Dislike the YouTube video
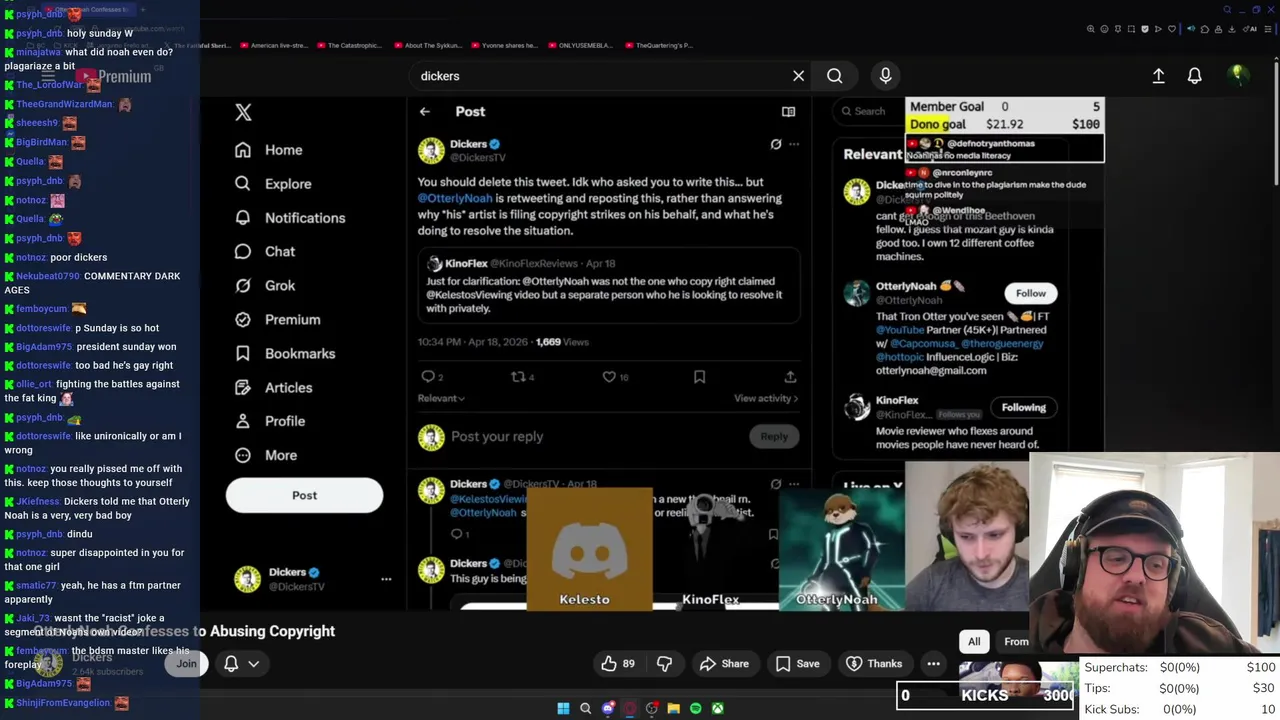The image size is (1280, 720). [x=664, y=664]
